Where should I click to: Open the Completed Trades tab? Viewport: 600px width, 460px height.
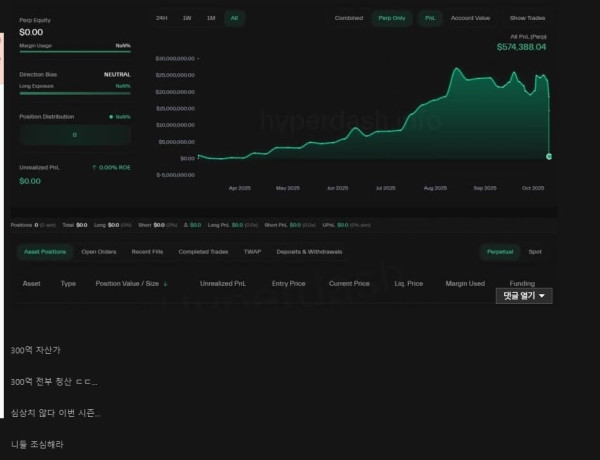[x=201, y=251]
